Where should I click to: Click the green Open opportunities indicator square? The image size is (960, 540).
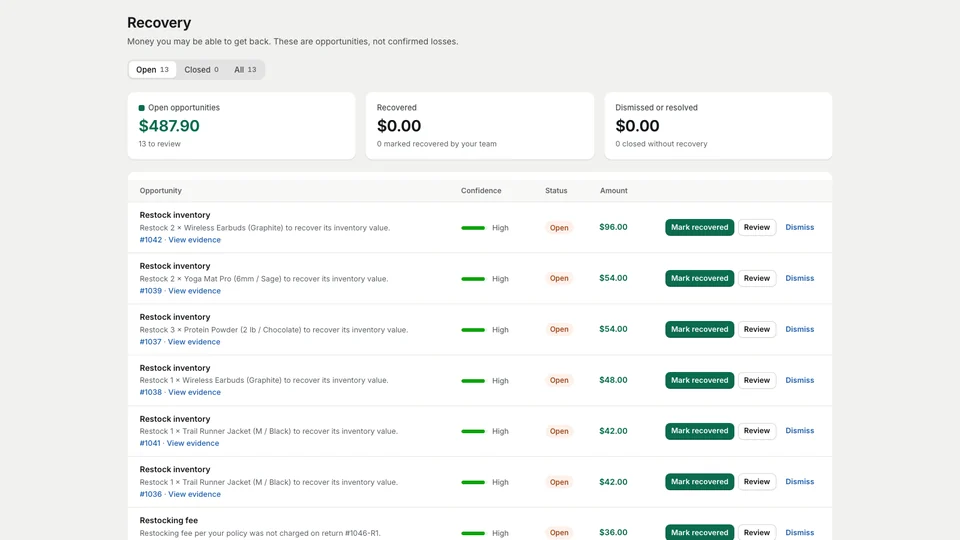[141, 108]
